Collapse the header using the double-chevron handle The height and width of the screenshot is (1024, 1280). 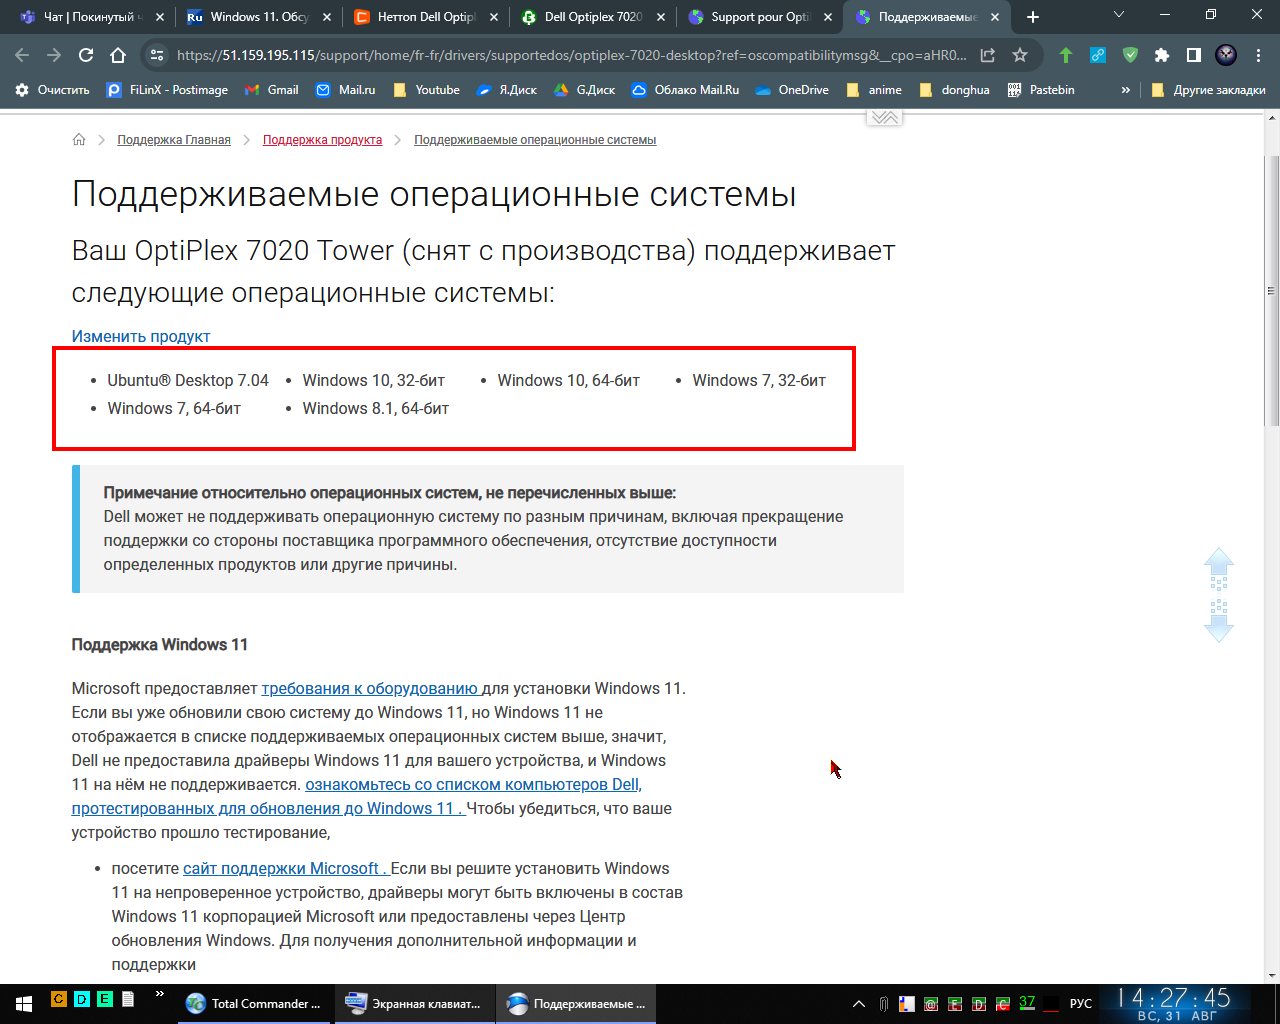tap(884, 117)
